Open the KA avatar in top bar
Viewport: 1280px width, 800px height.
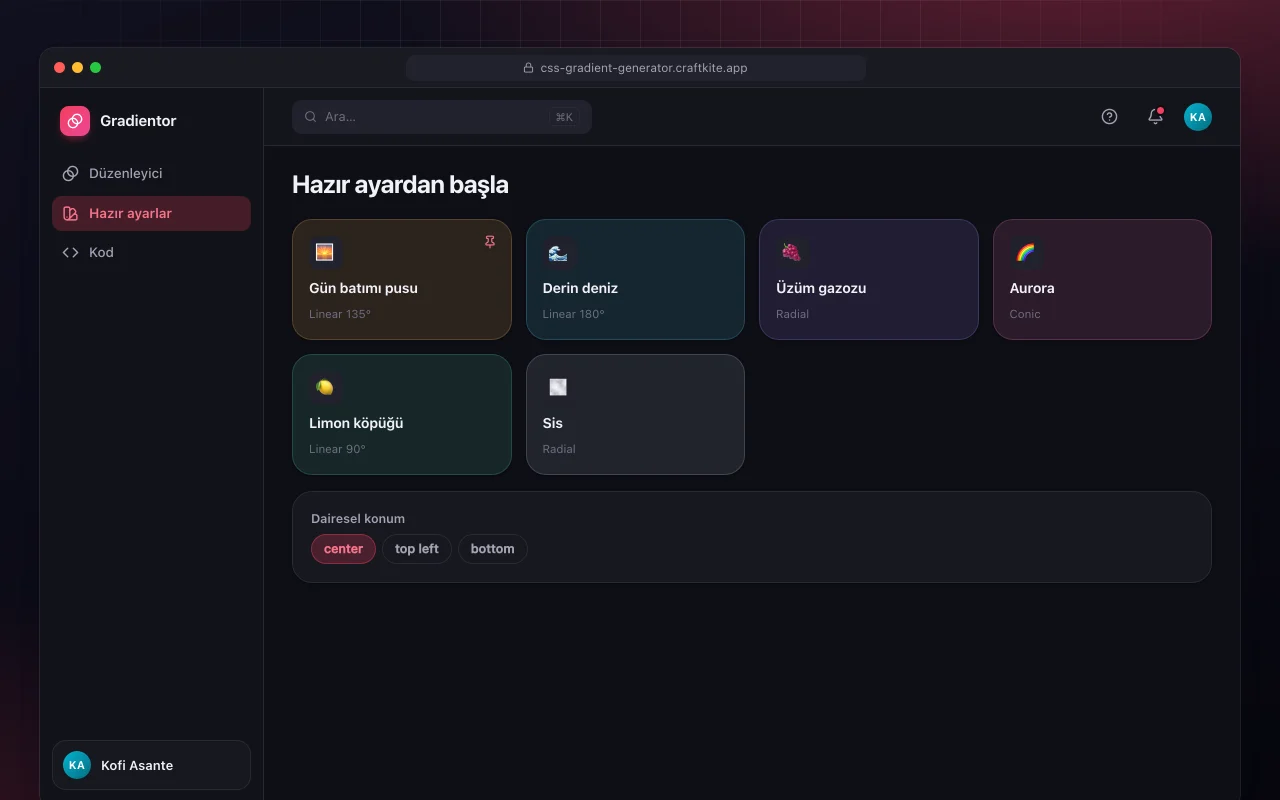point(1198,117)
